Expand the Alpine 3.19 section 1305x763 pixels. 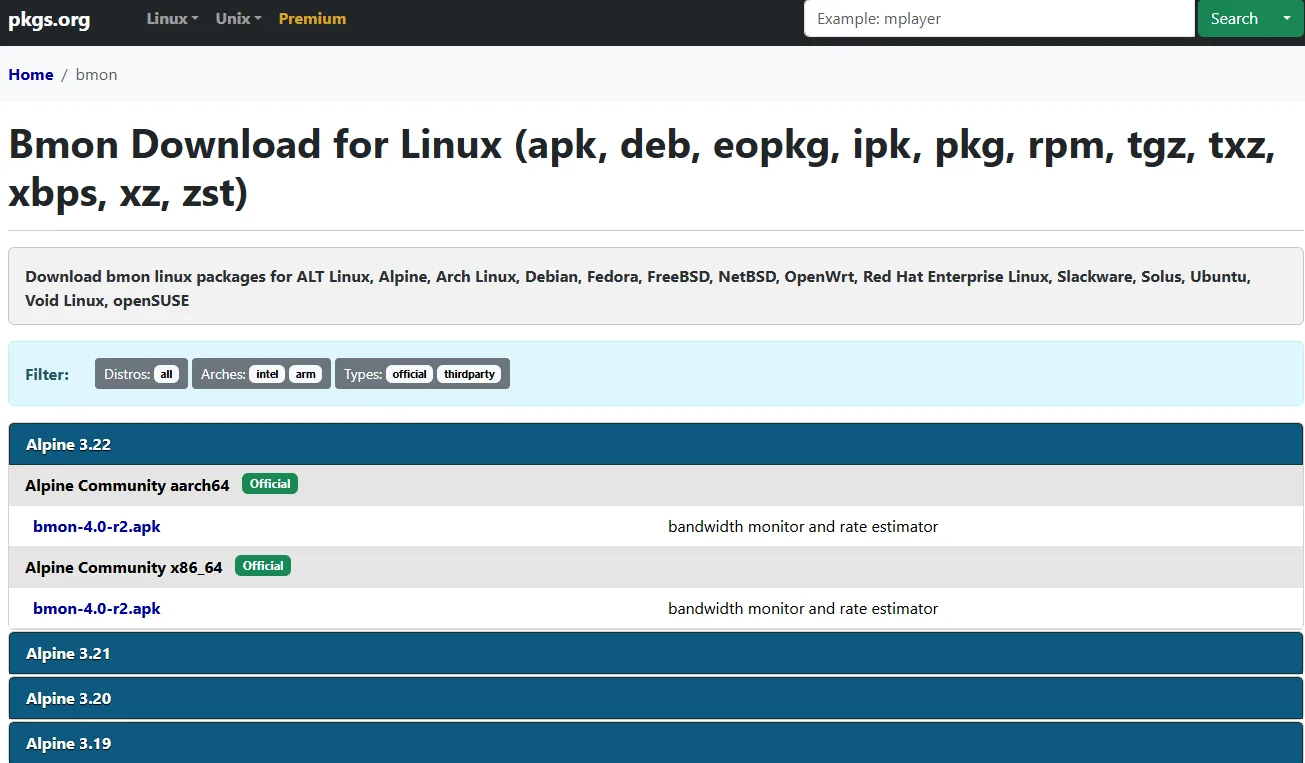tap(656, 743)
